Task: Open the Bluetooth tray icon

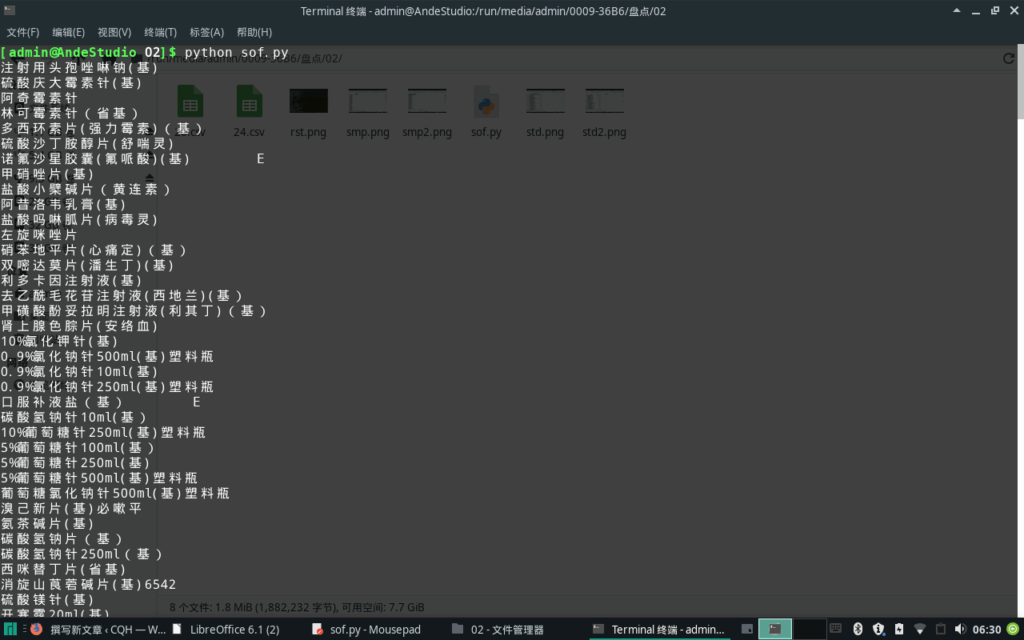Action: pos(857,629)
